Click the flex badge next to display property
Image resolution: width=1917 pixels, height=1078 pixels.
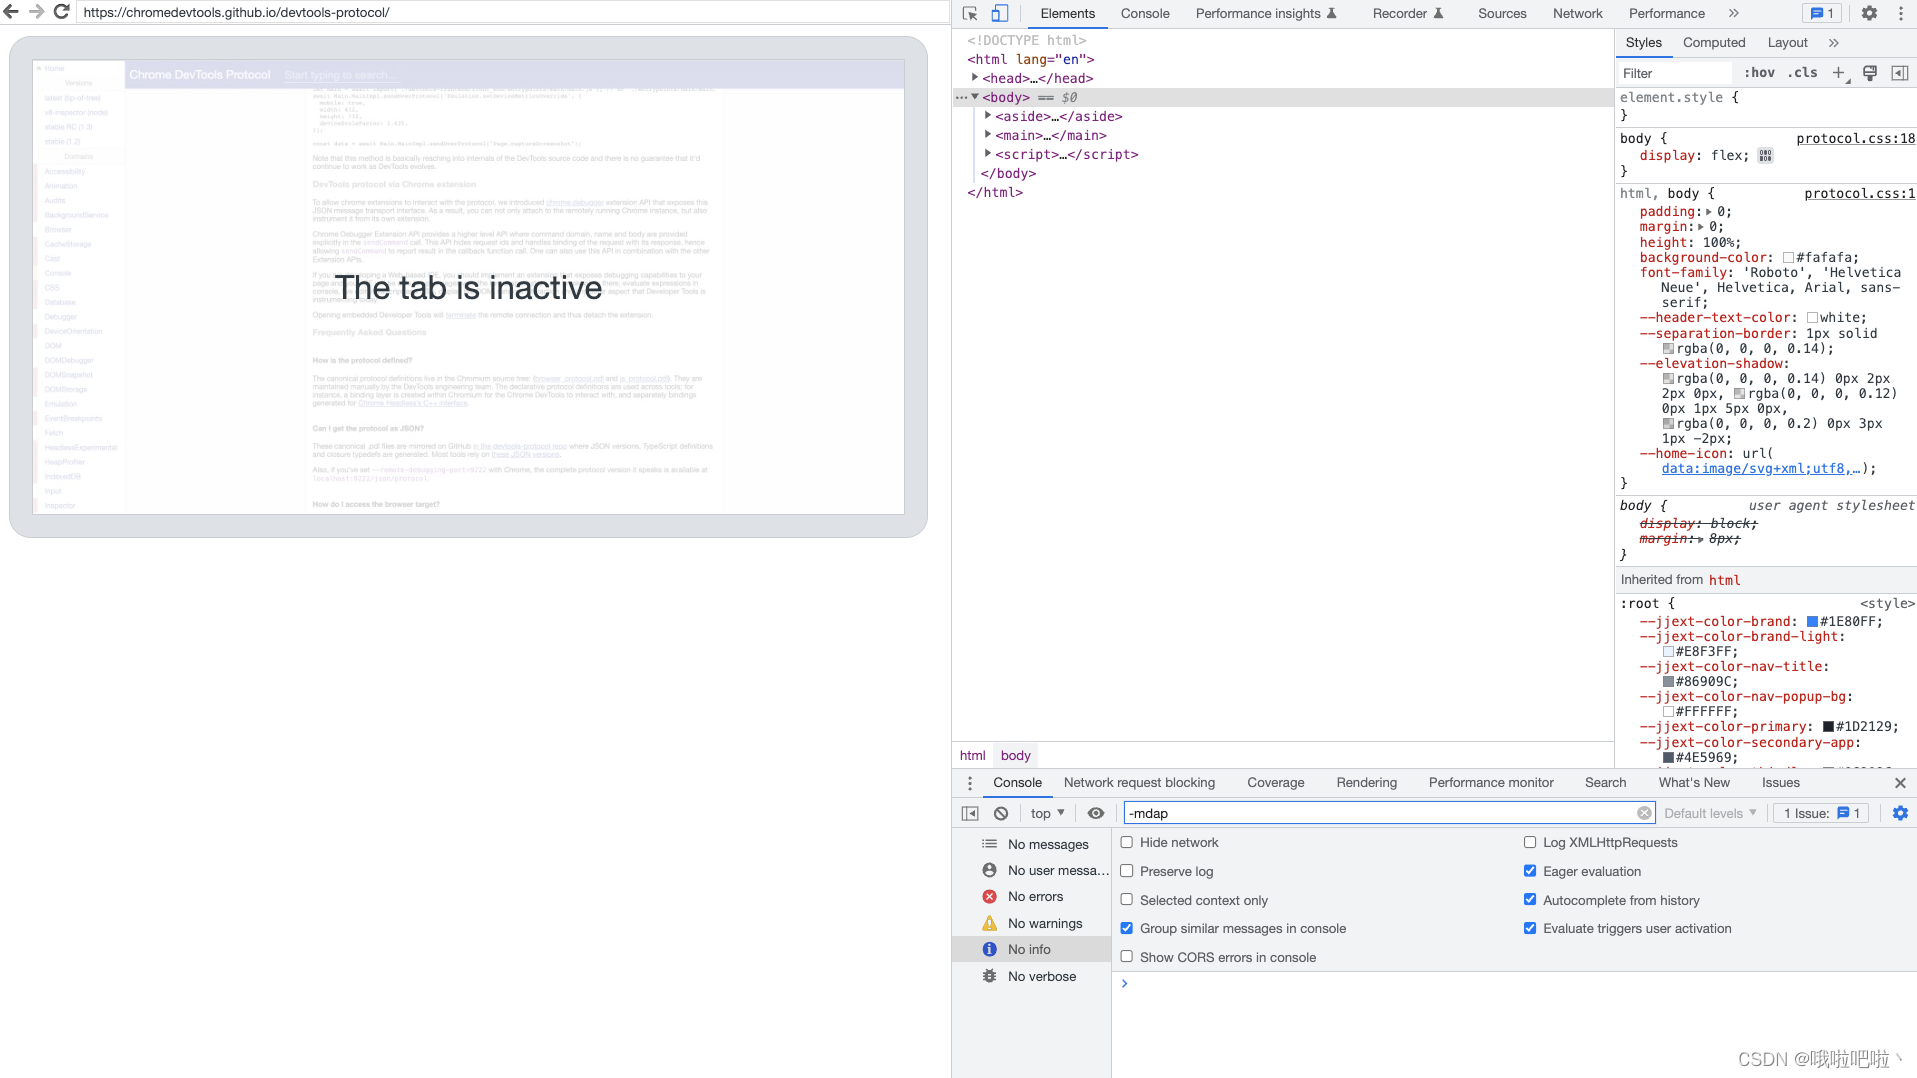(x=1766, y=155)
